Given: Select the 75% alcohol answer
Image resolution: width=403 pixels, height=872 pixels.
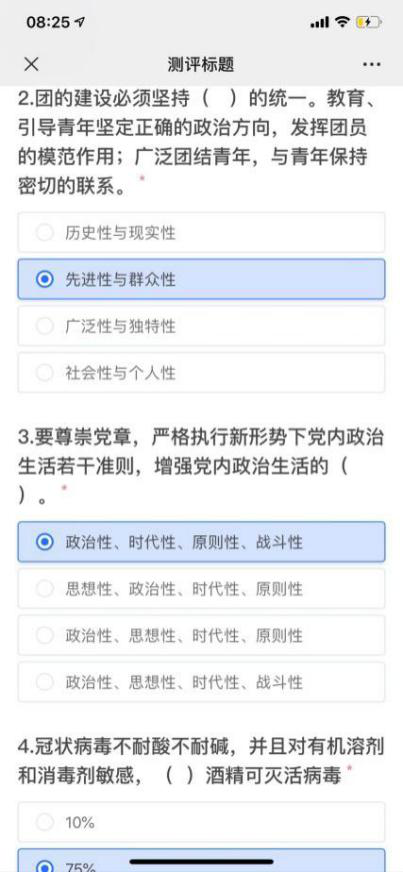Looking at the screenshot, I should click(201, 860).
